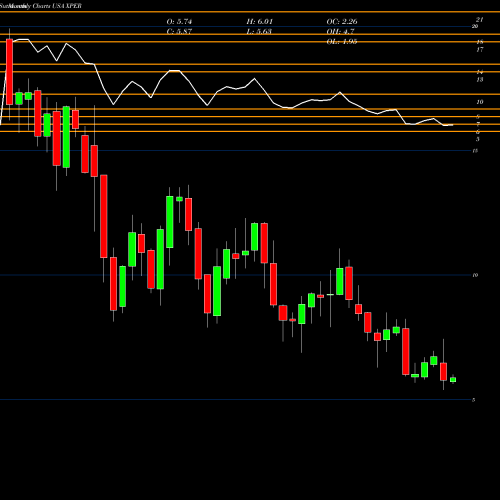Image resolution: width=500 pixels, height=500 pixels.
Task: Click the end of the white indicator line
Action: (452, 125)
